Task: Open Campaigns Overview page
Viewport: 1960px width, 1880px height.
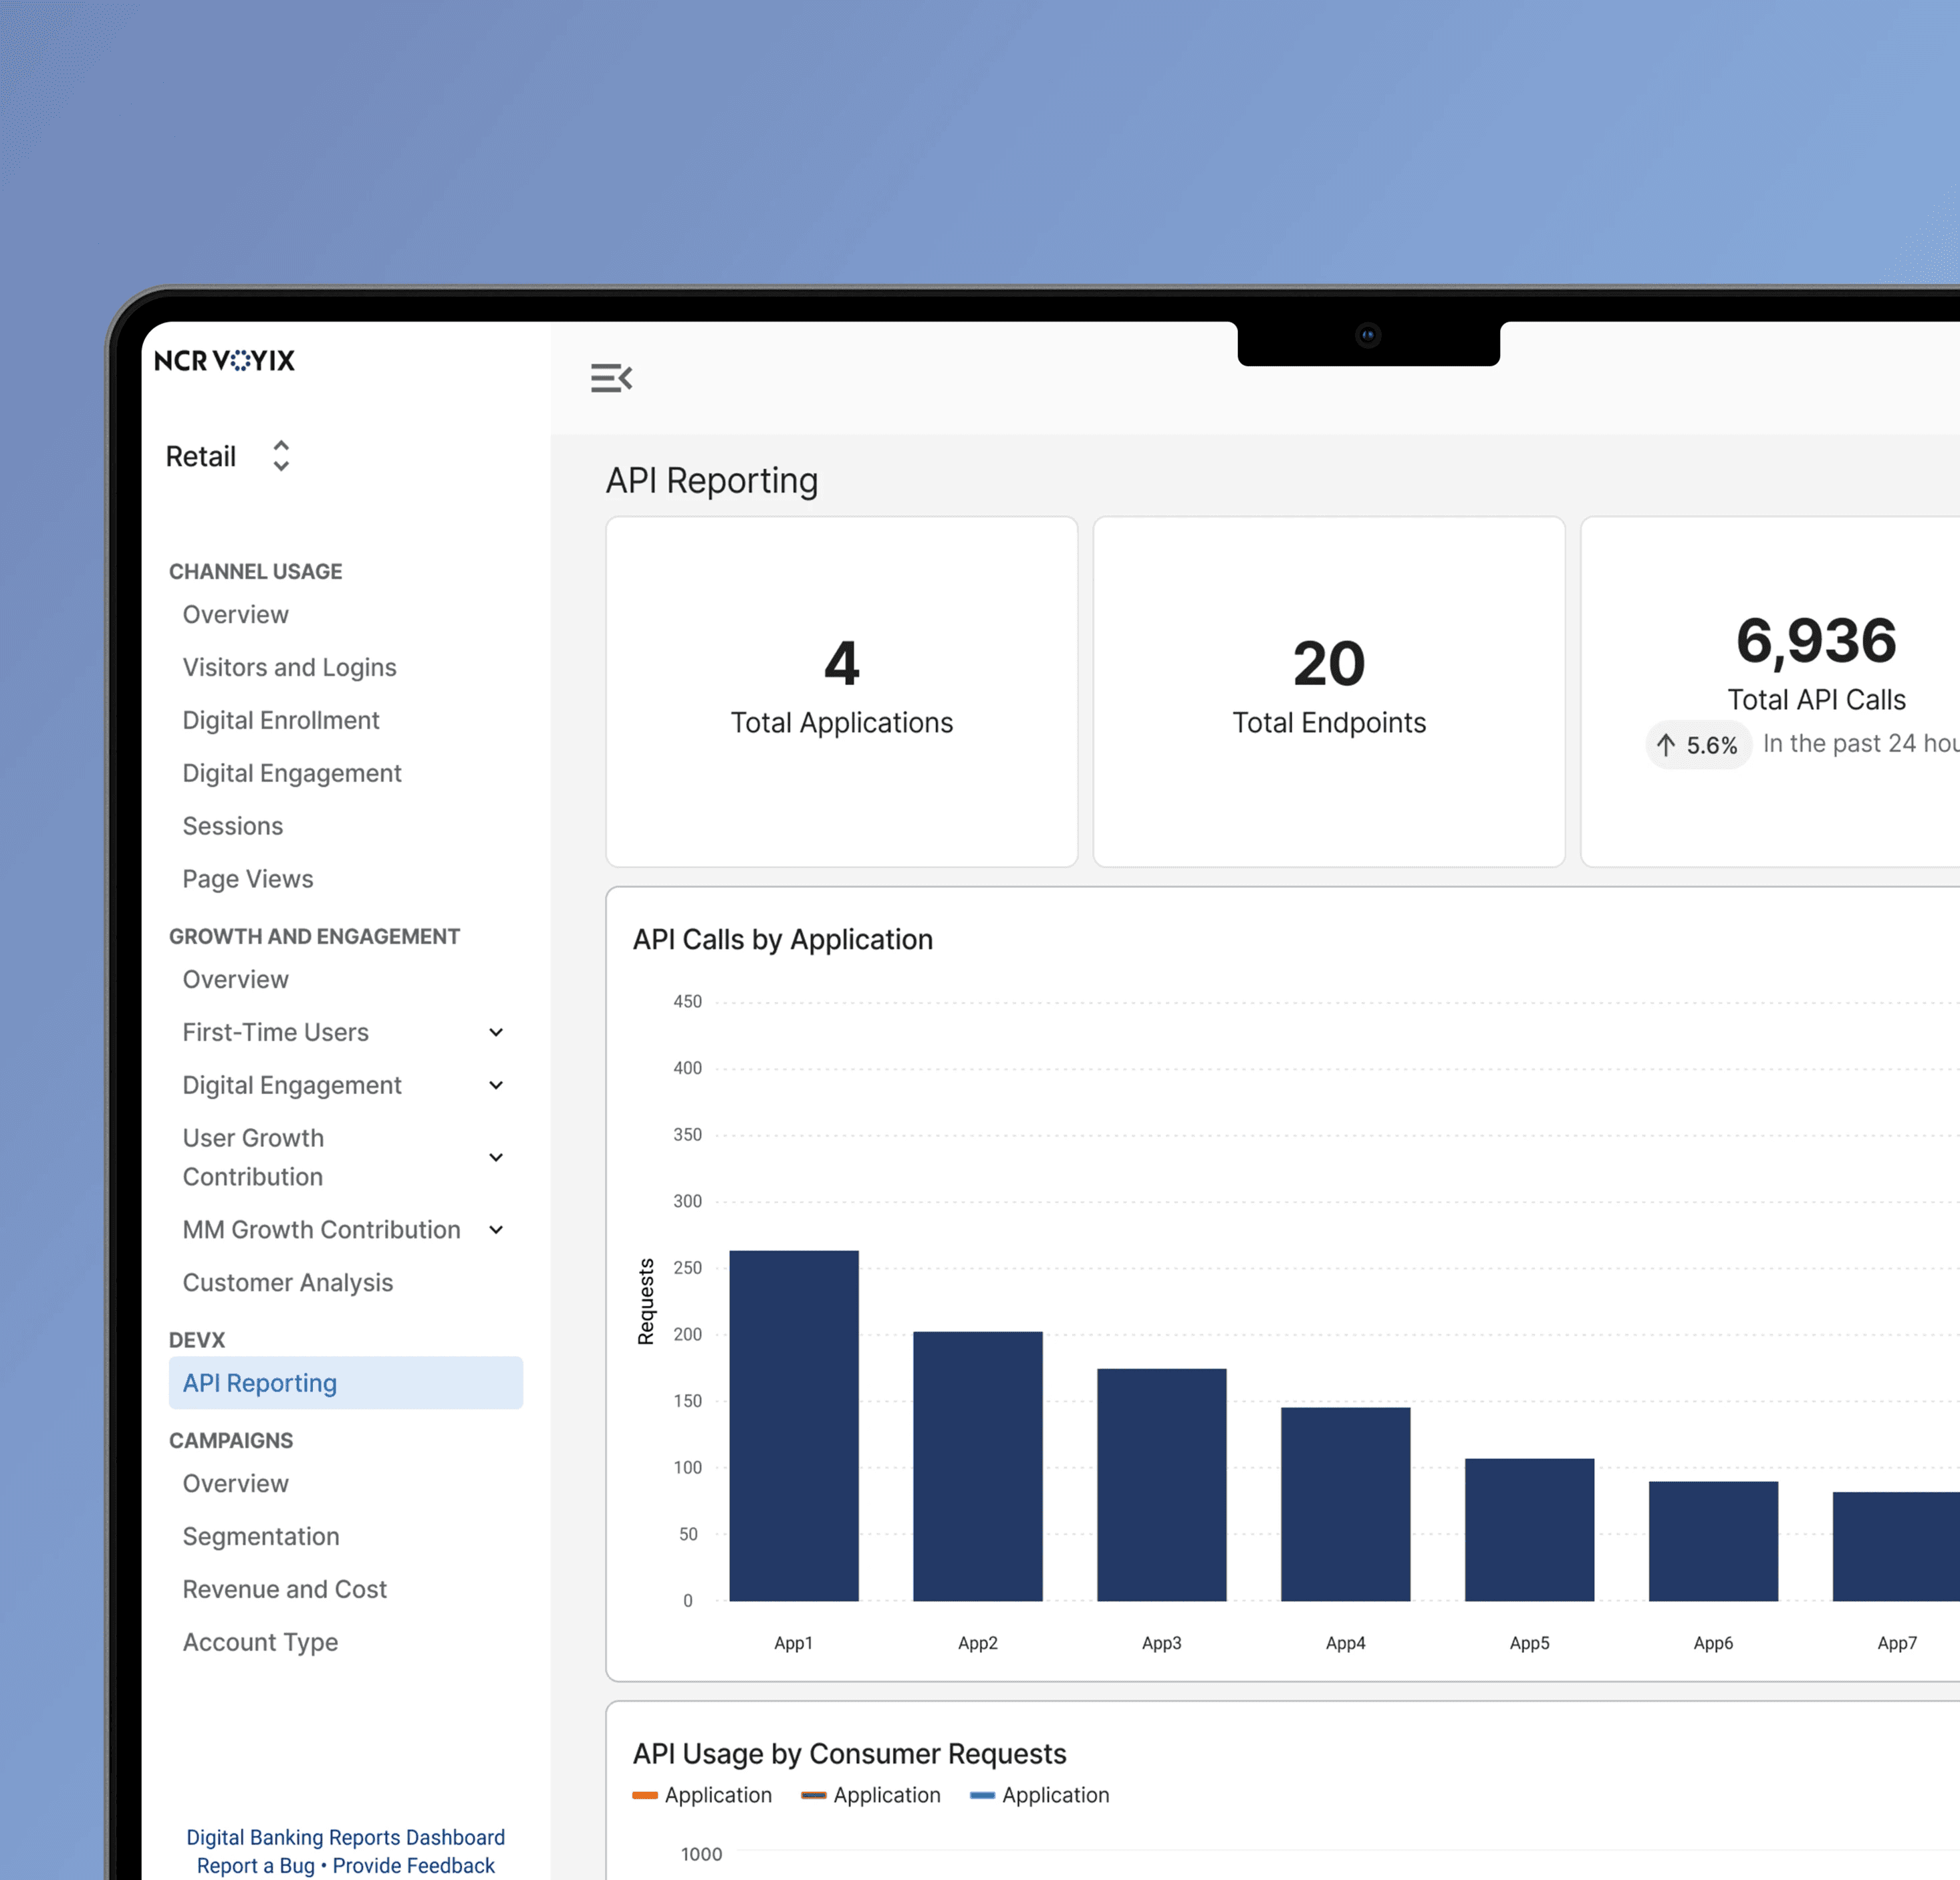Action: pos(235,1483)
